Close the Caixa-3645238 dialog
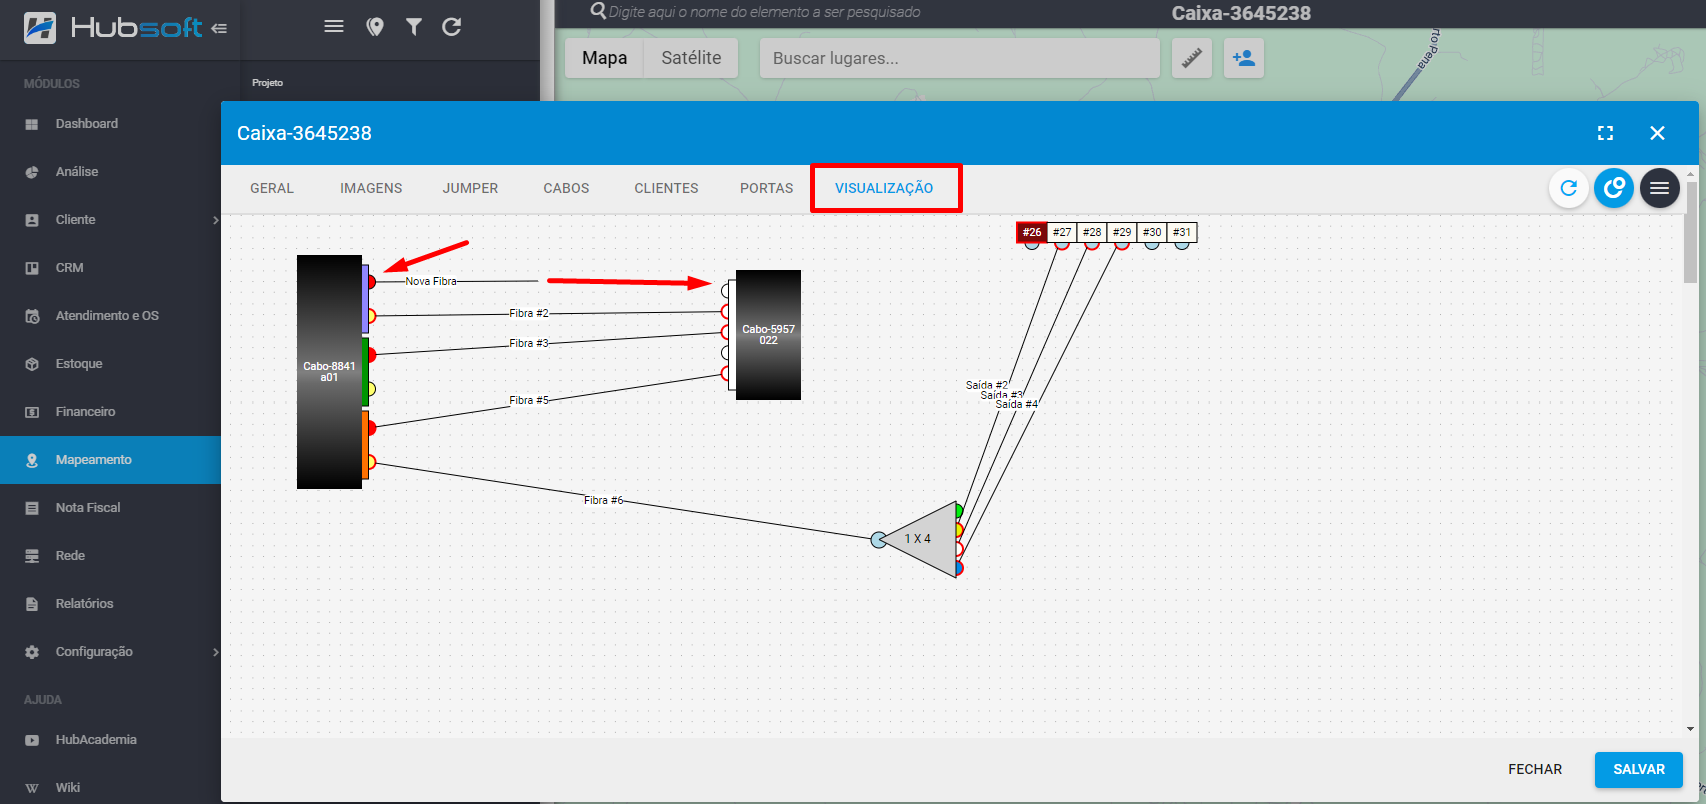Viewport: 1706px width, 804px height. [x=1657, y=133]
